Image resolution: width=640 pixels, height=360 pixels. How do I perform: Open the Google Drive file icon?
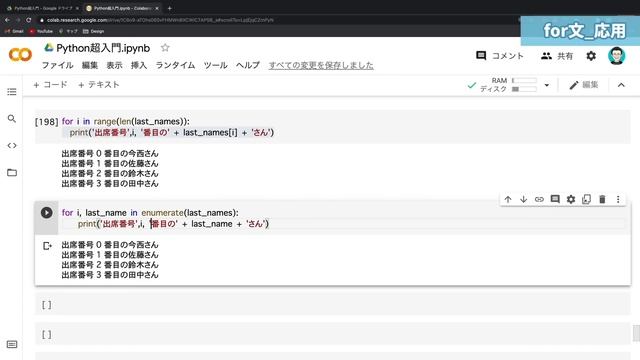pyautogui.click(x=49, y=47)
